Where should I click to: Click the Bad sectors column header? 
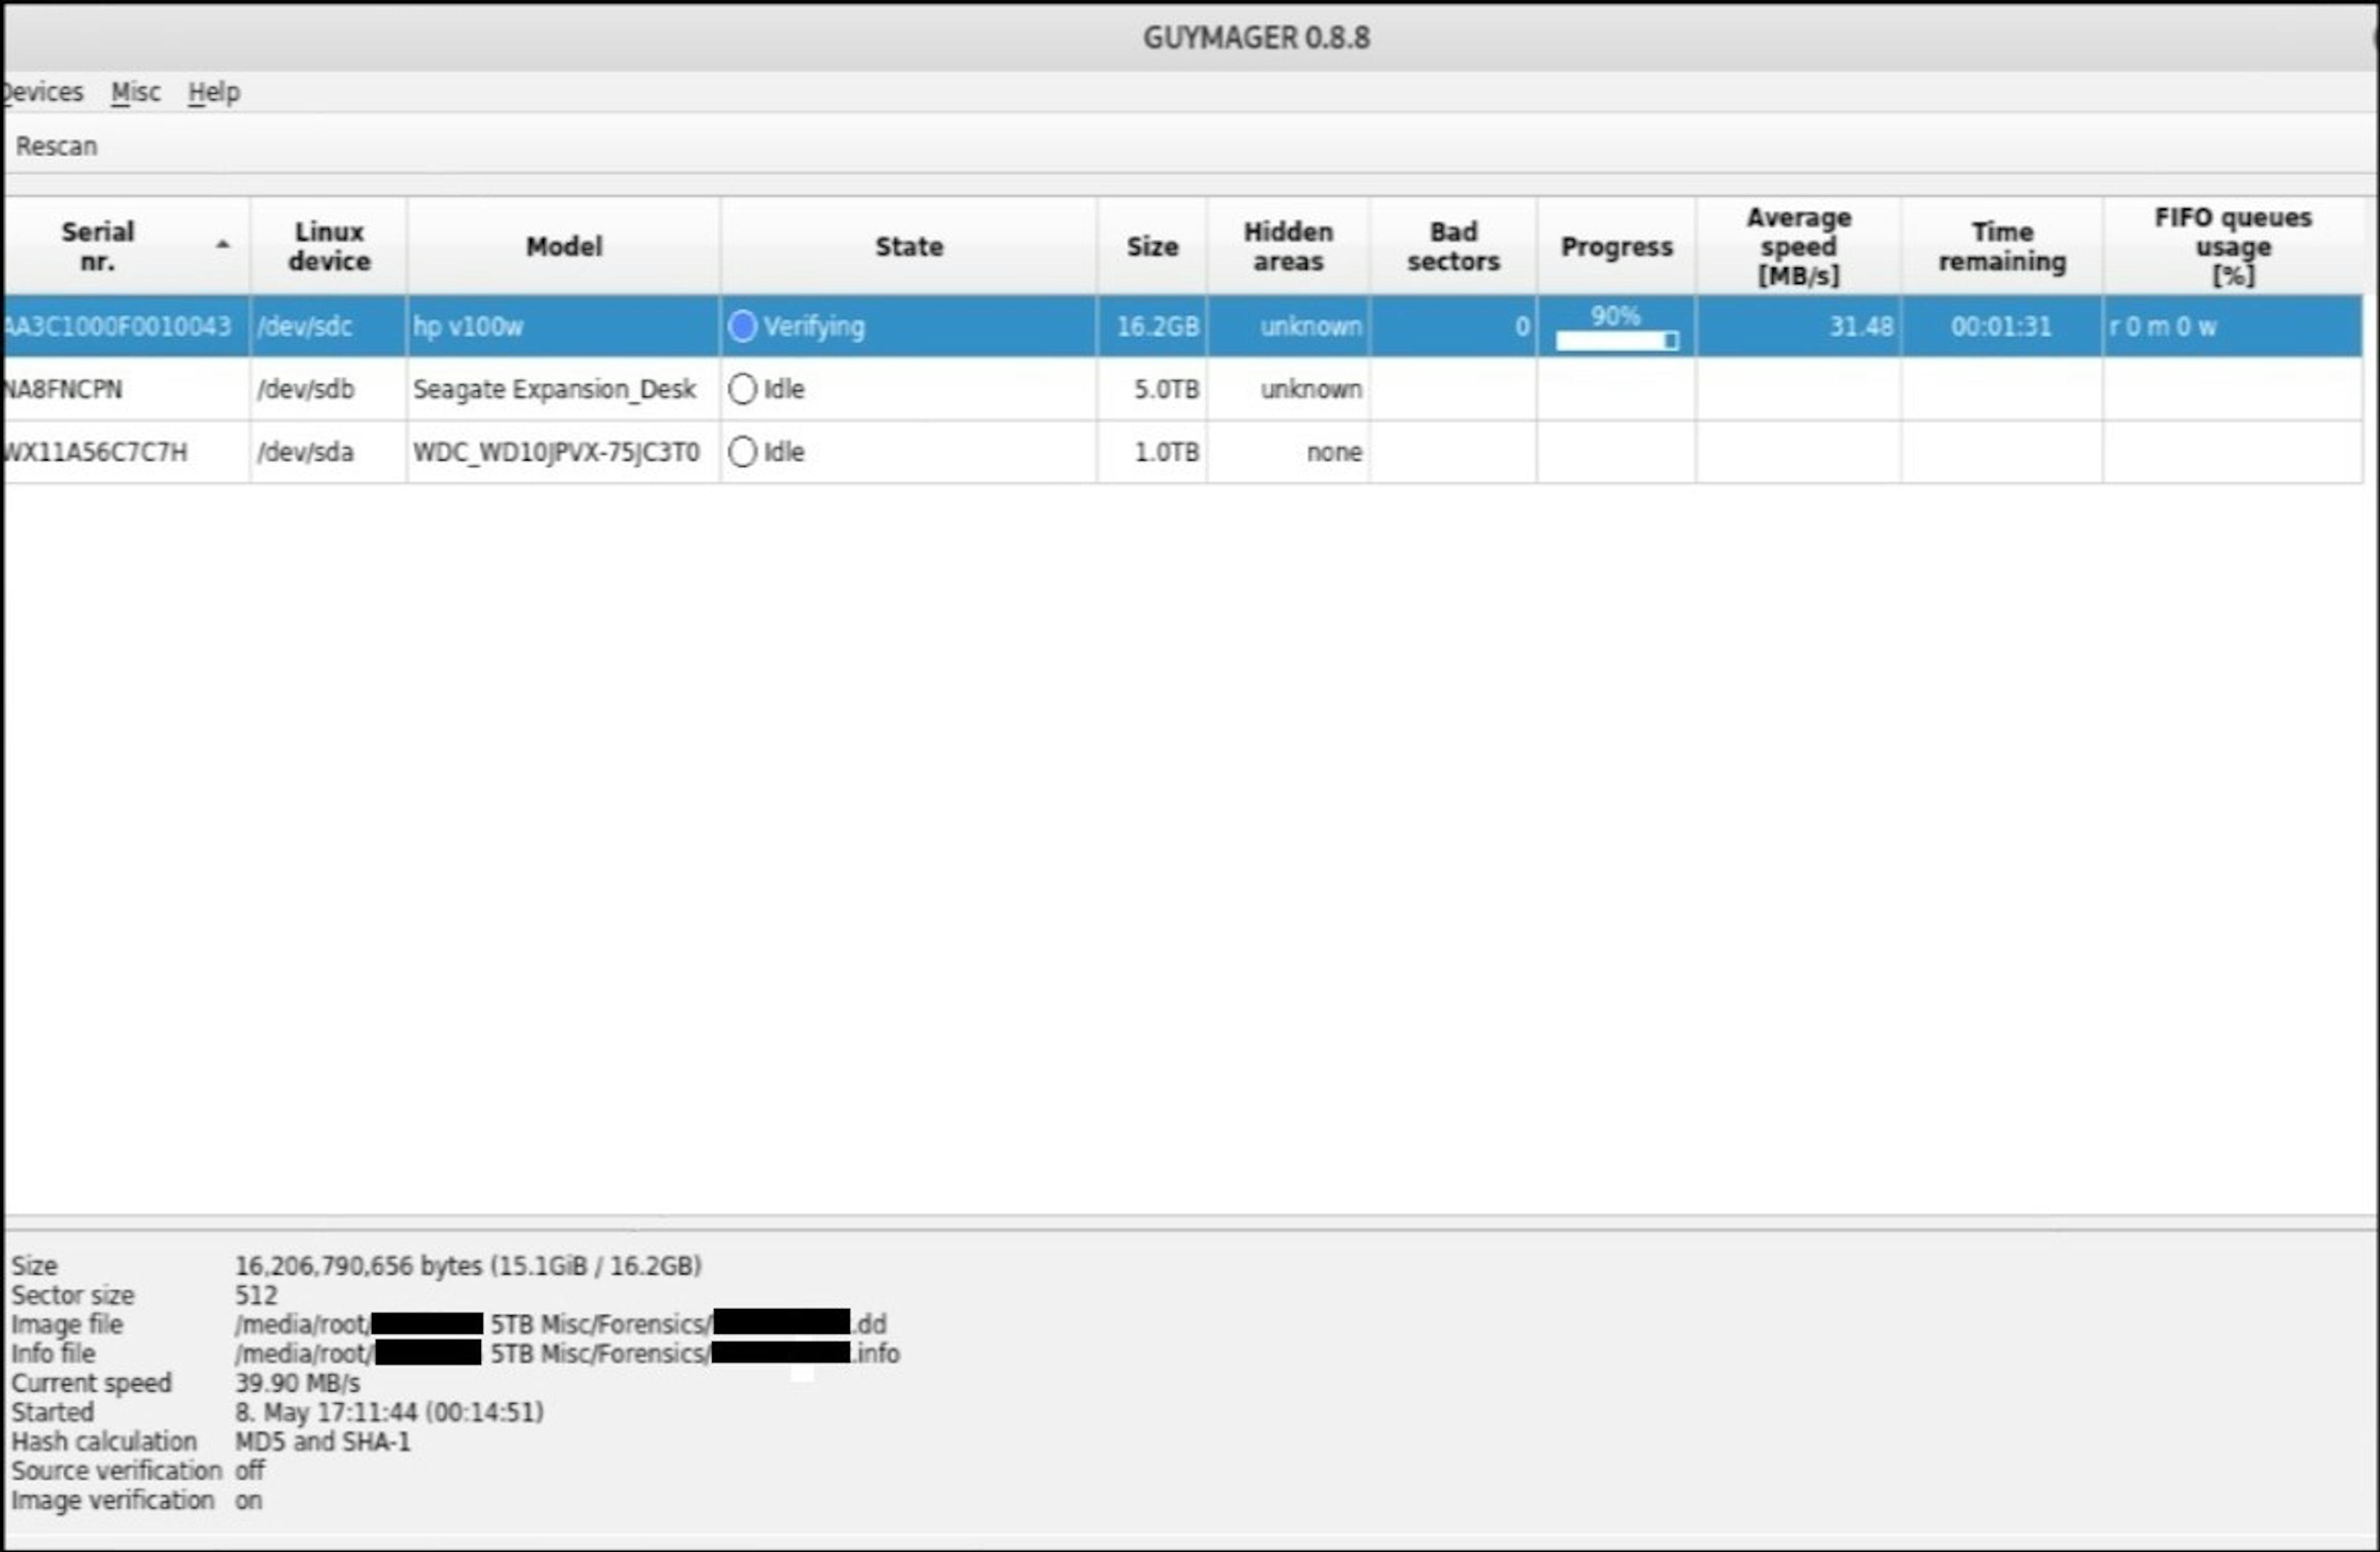pyautogui.click(x=1453, y=246)
